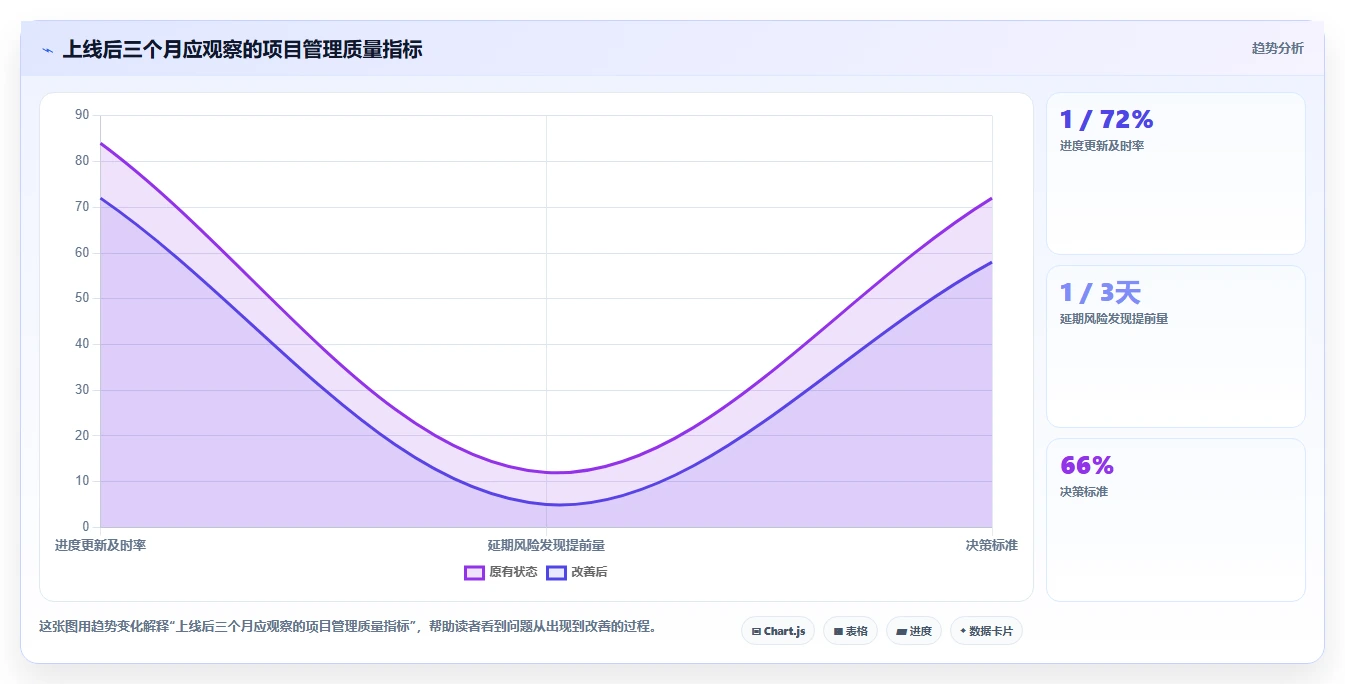Screen dimensions: 1345x684
Task: Click the 10 value on the y-axis
Action: click(x=82, y=481)
